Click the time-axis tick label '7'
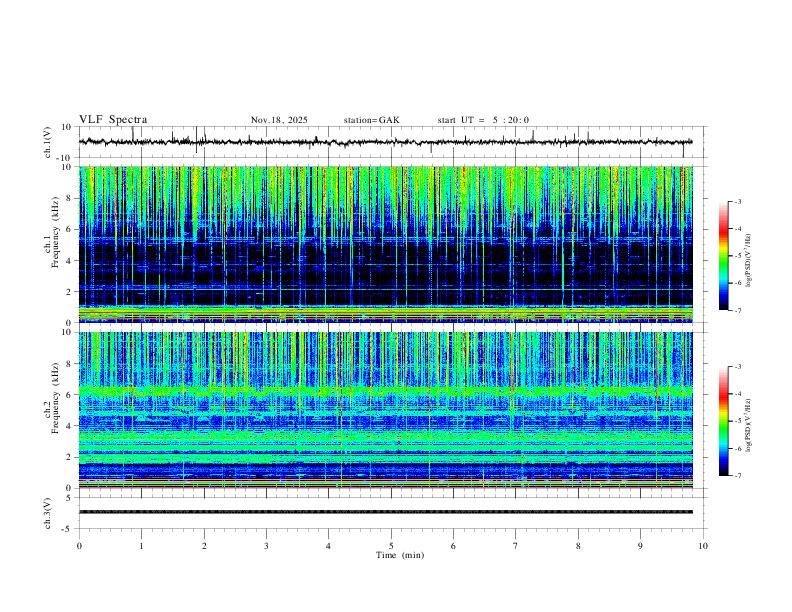Screen dimensions: 792x612 pos(516,546)
